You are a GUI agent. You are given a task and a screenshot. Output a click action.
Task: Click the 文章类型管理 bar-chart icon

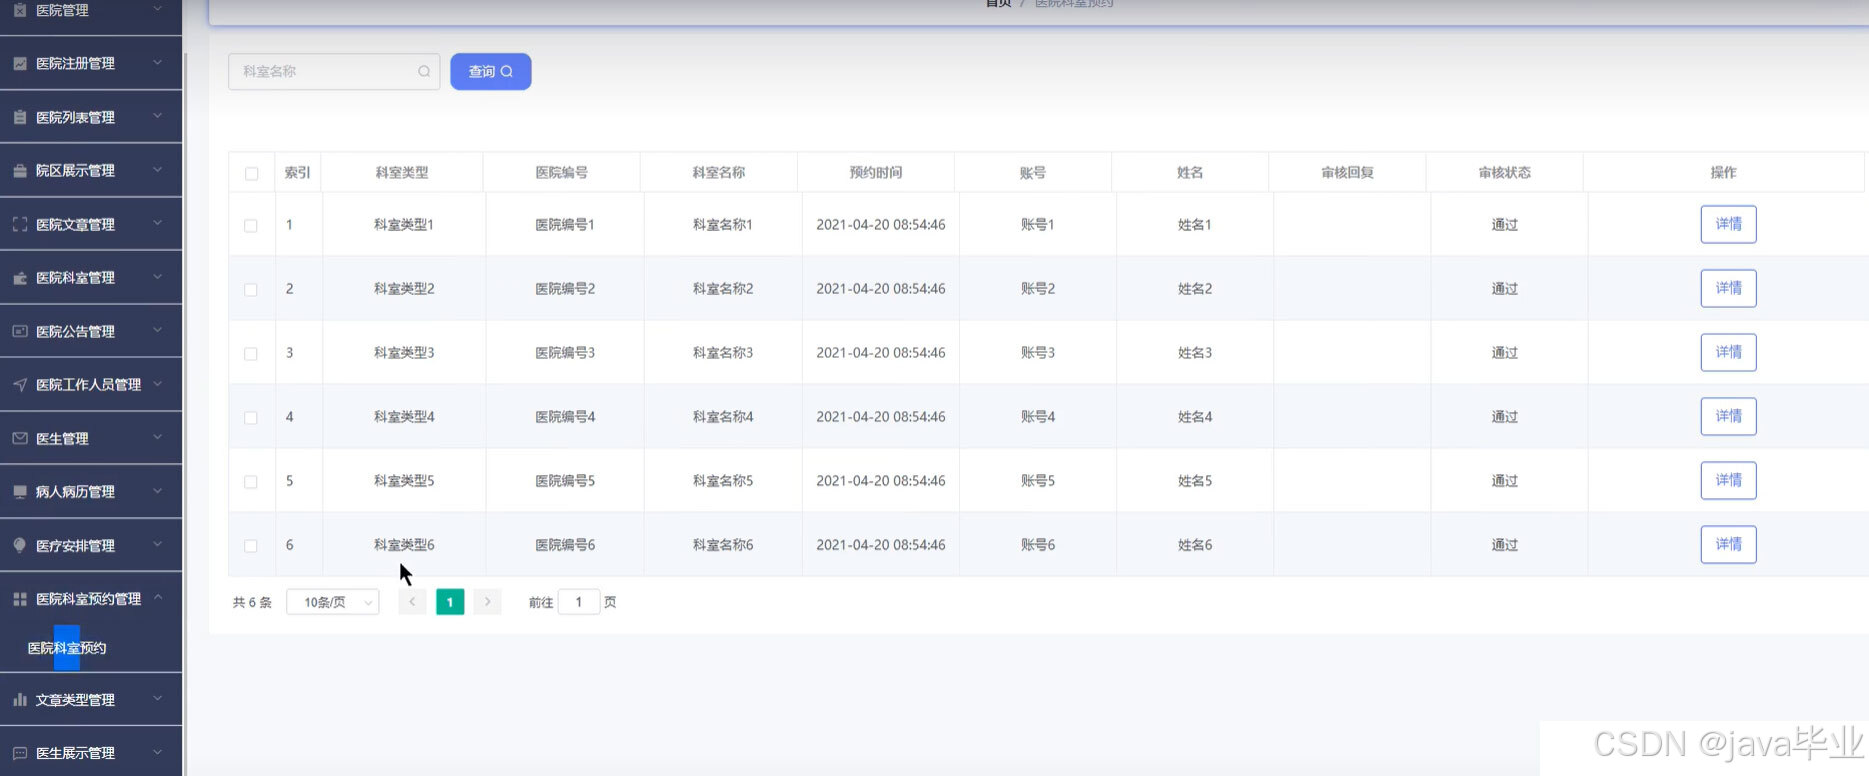[x=20, y=699]
